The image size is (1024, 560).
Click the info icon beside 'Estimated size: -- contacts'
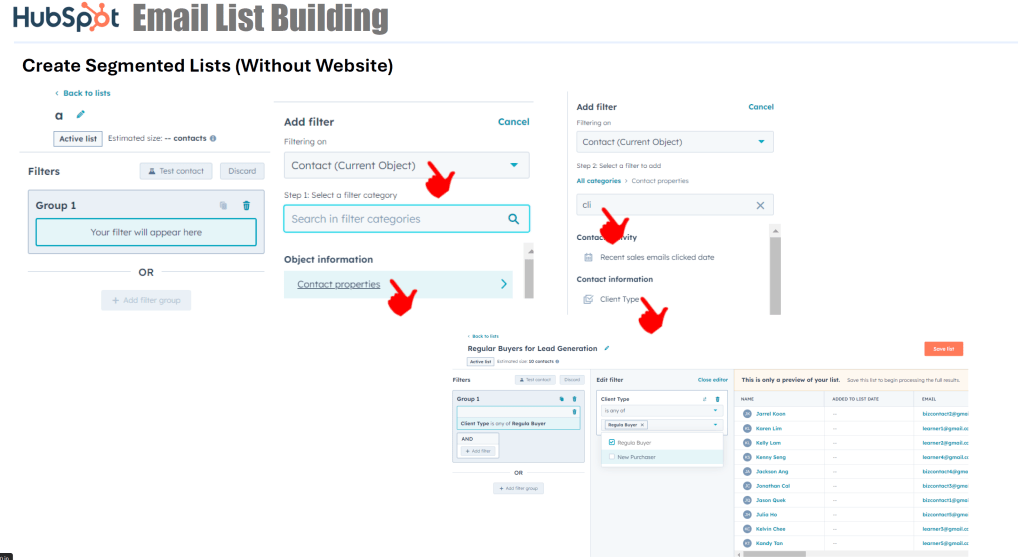[x=213, y=139]
